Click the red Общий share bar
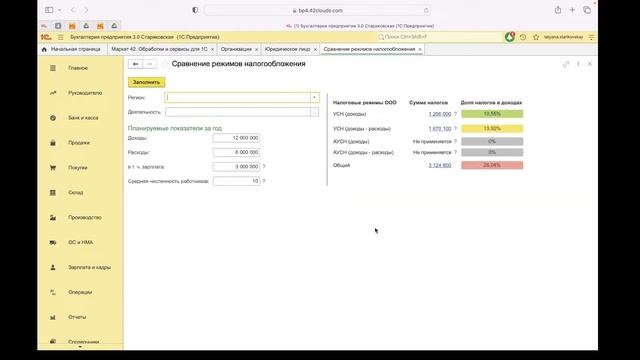 (x=492, y=165)
